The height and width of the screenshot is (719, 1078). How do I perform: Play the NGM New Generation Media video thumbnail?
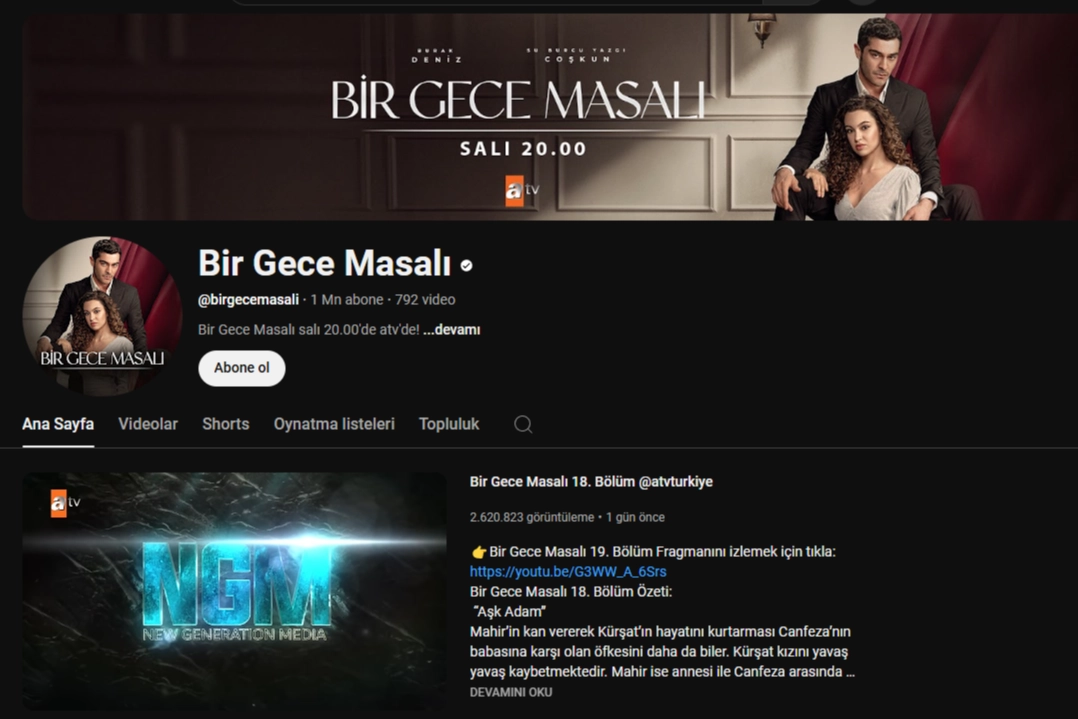click(x=234, y=591)
